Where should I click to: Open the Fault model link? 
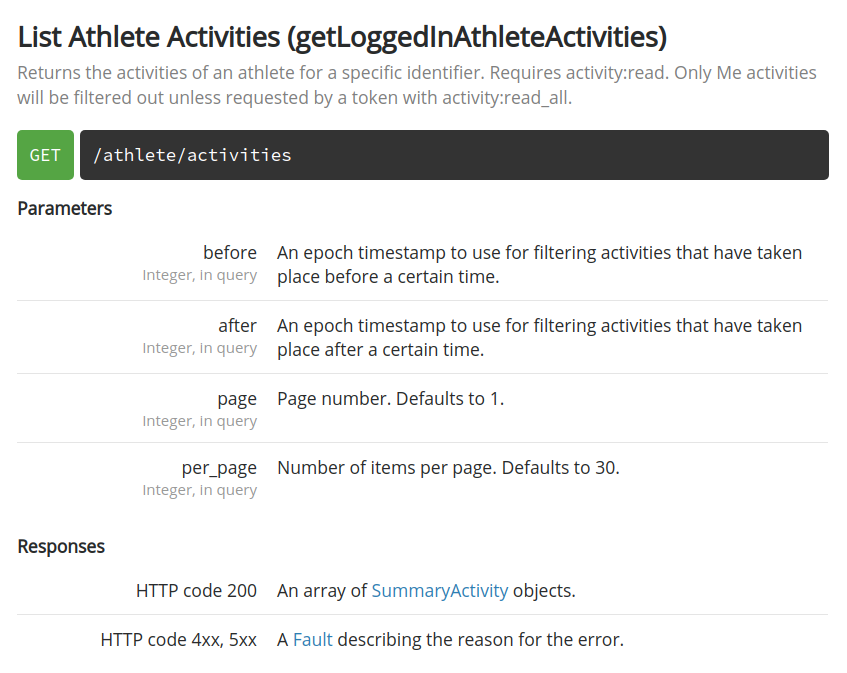(313, 640)
